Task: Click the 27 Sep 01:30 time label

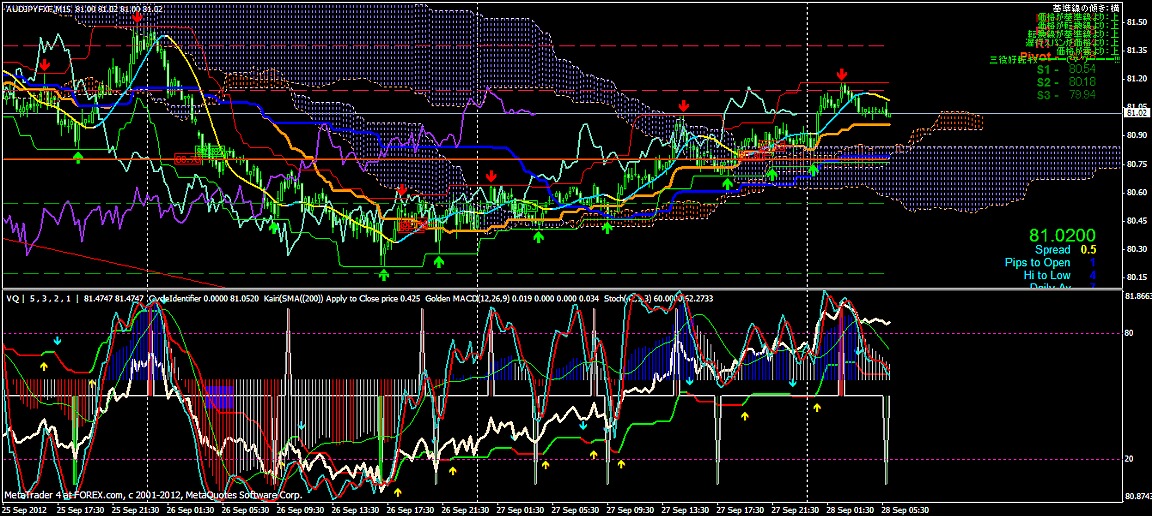Action: 519,509
